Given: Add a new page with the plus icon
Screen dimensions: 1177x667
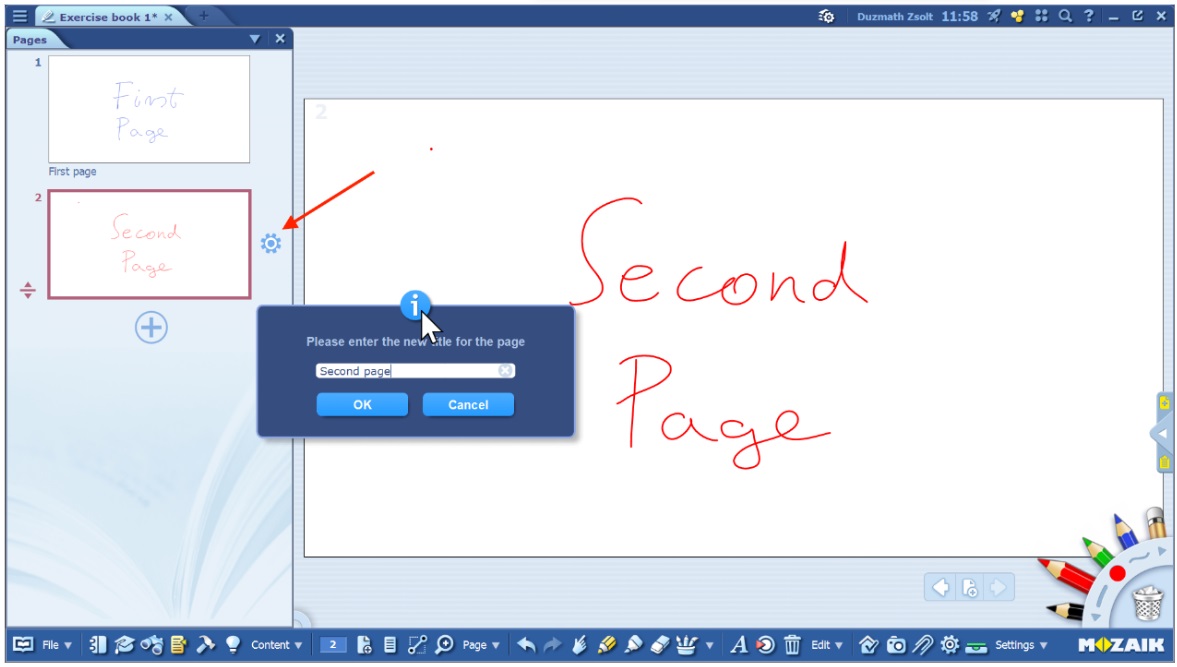Looking at the screenshot, I should (151, 327).
